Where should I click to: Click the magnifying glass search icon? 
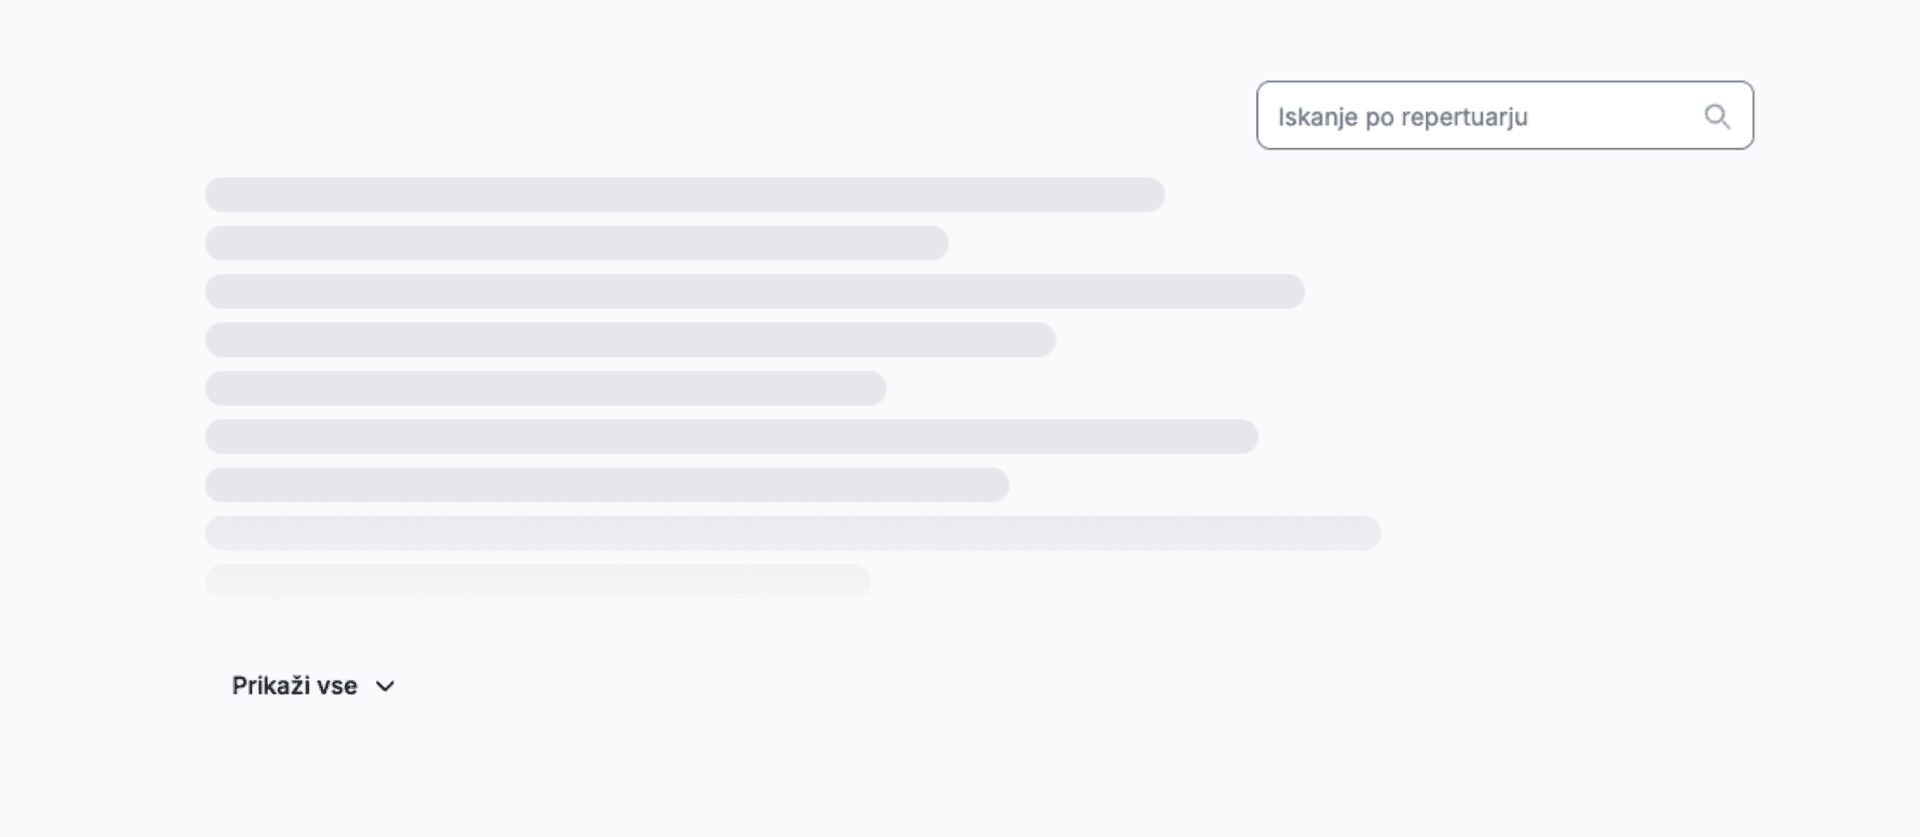point(1716,116)
